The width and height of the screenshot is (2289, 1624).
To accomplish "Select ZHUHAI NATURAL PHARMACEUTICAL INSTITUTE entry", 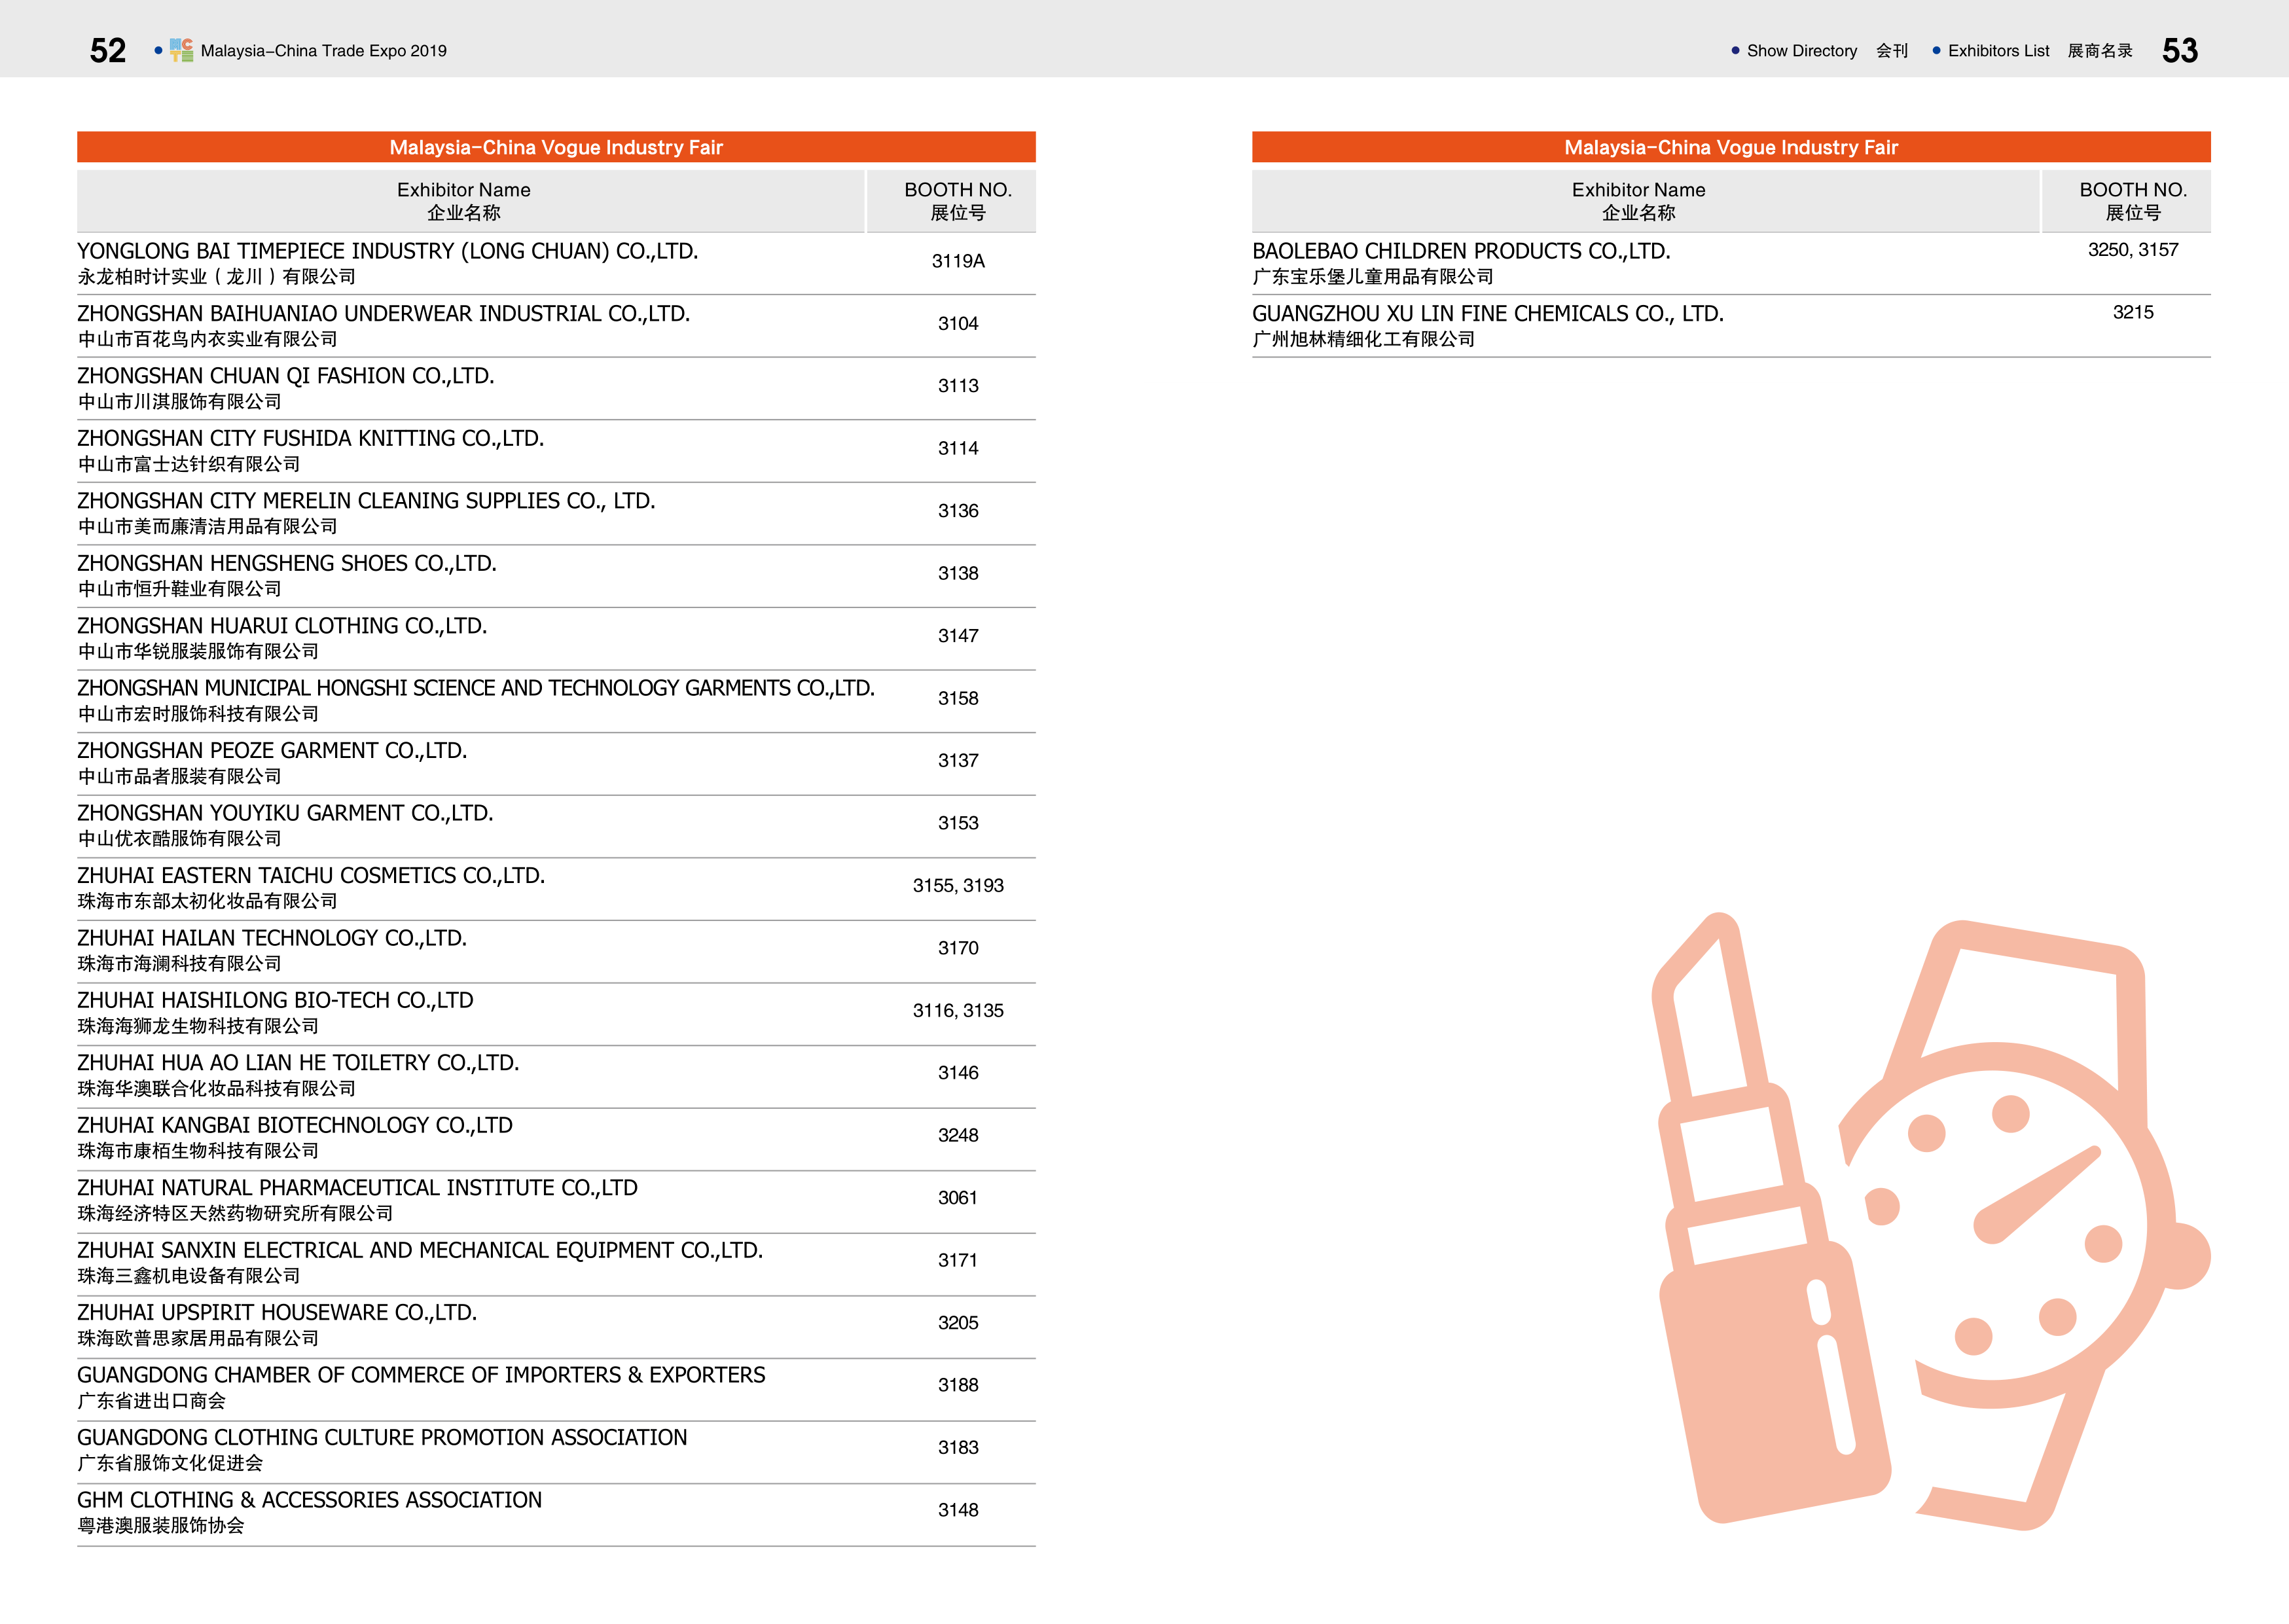I will (x=358, y=1200).
